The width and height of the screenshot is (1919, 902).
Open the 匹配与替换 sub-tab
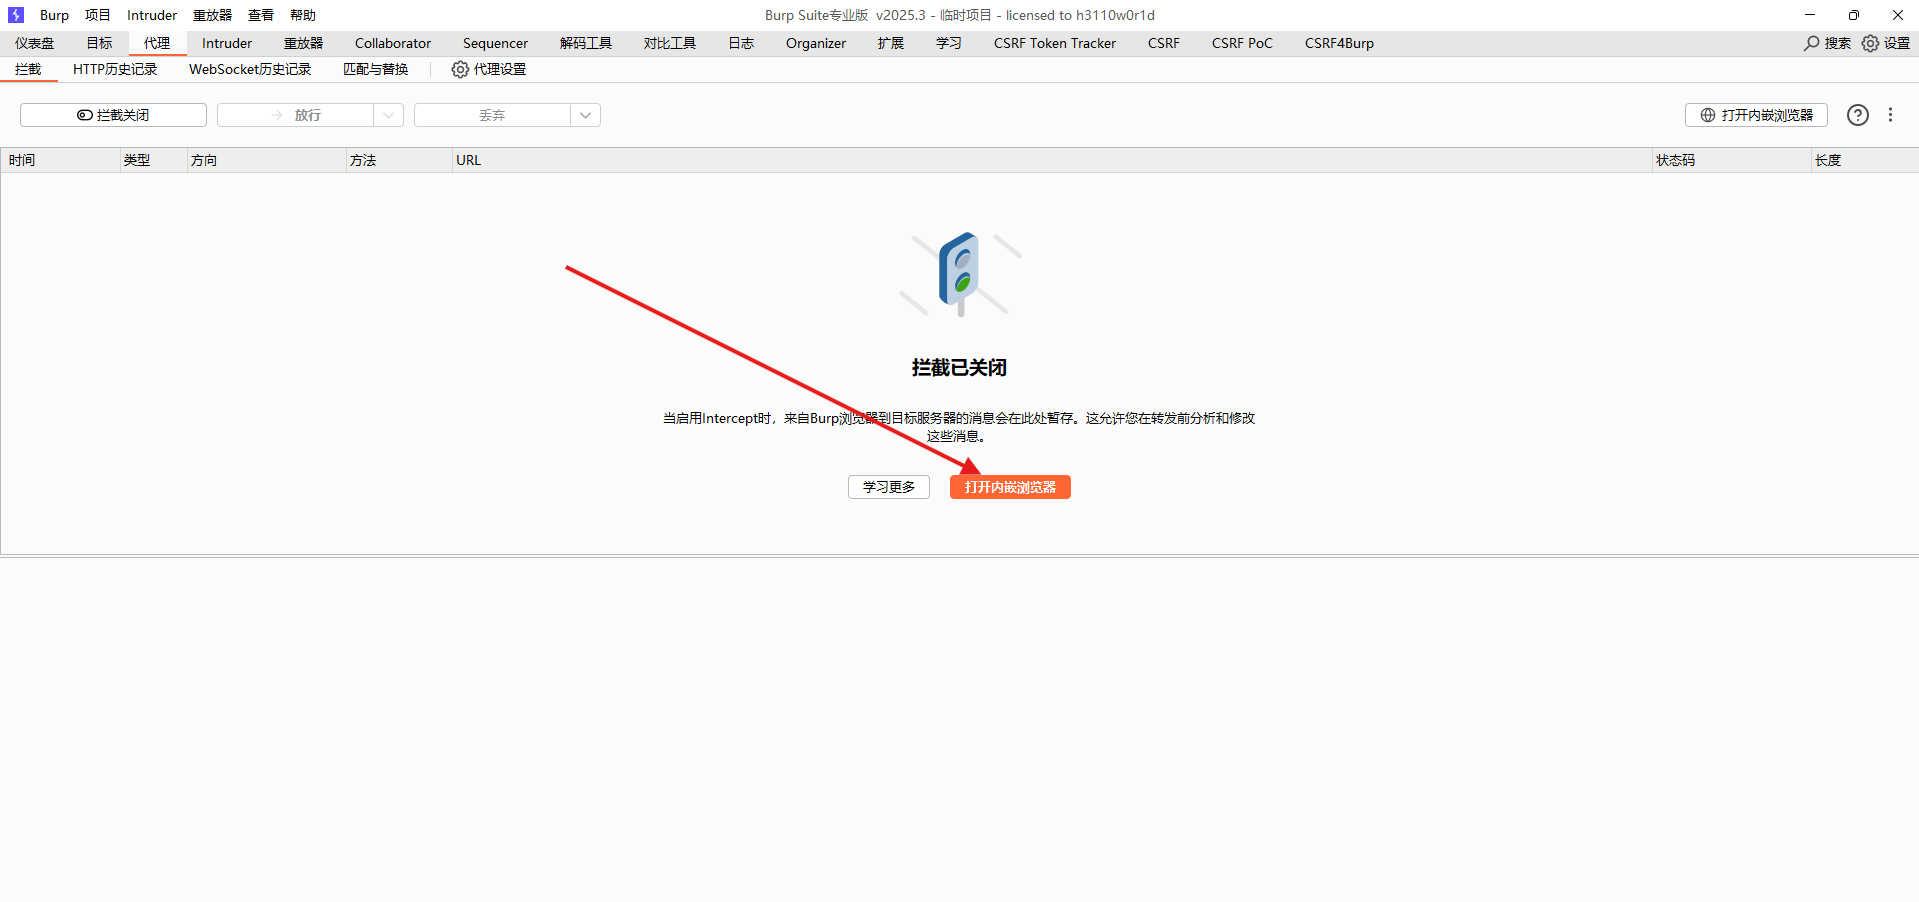(376, 69)
